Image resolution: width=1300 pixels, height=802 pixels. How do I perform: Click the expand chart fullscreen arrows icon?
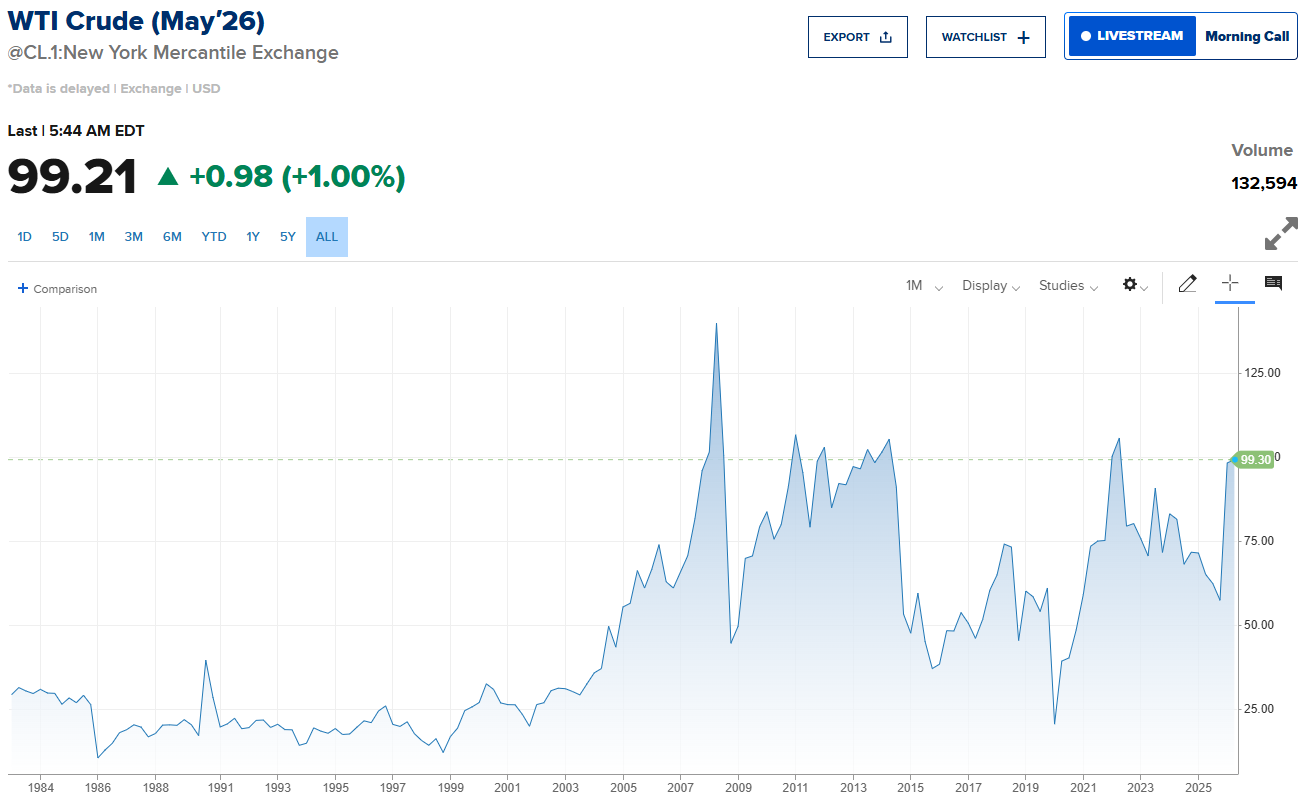[1280, 234]
